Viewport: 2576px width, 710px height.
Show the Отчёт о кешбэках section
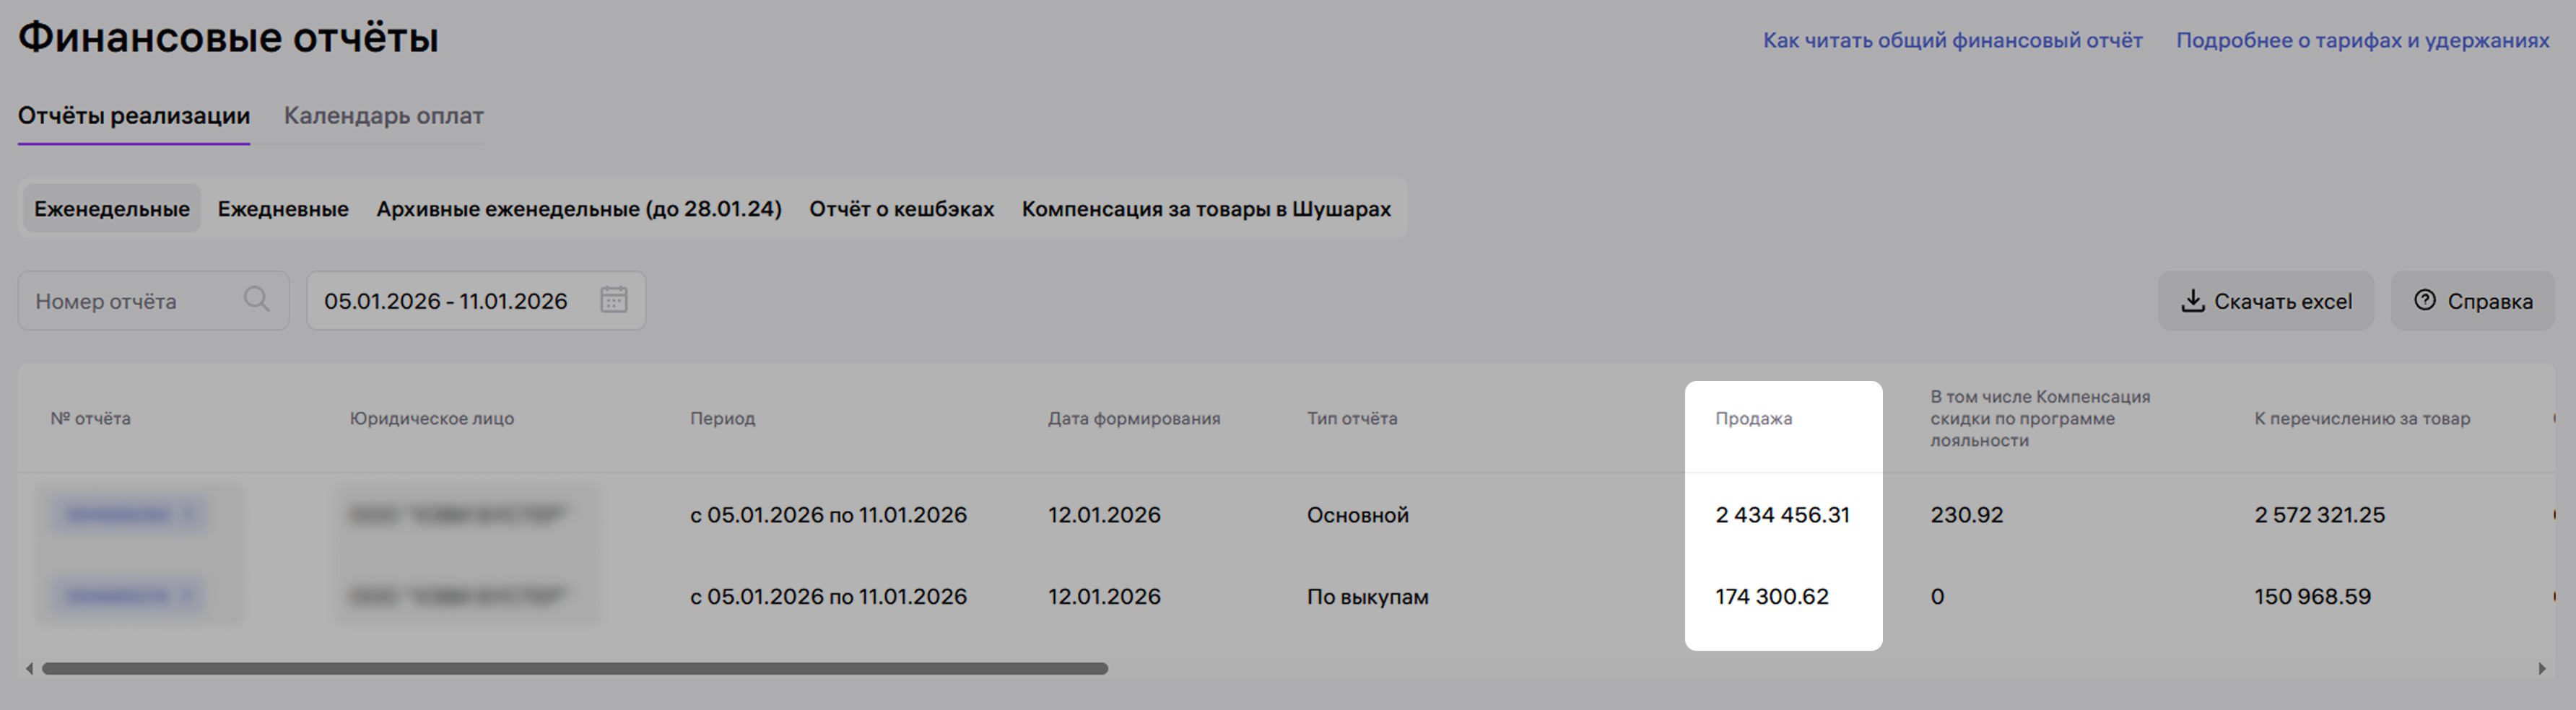point(901,209)
